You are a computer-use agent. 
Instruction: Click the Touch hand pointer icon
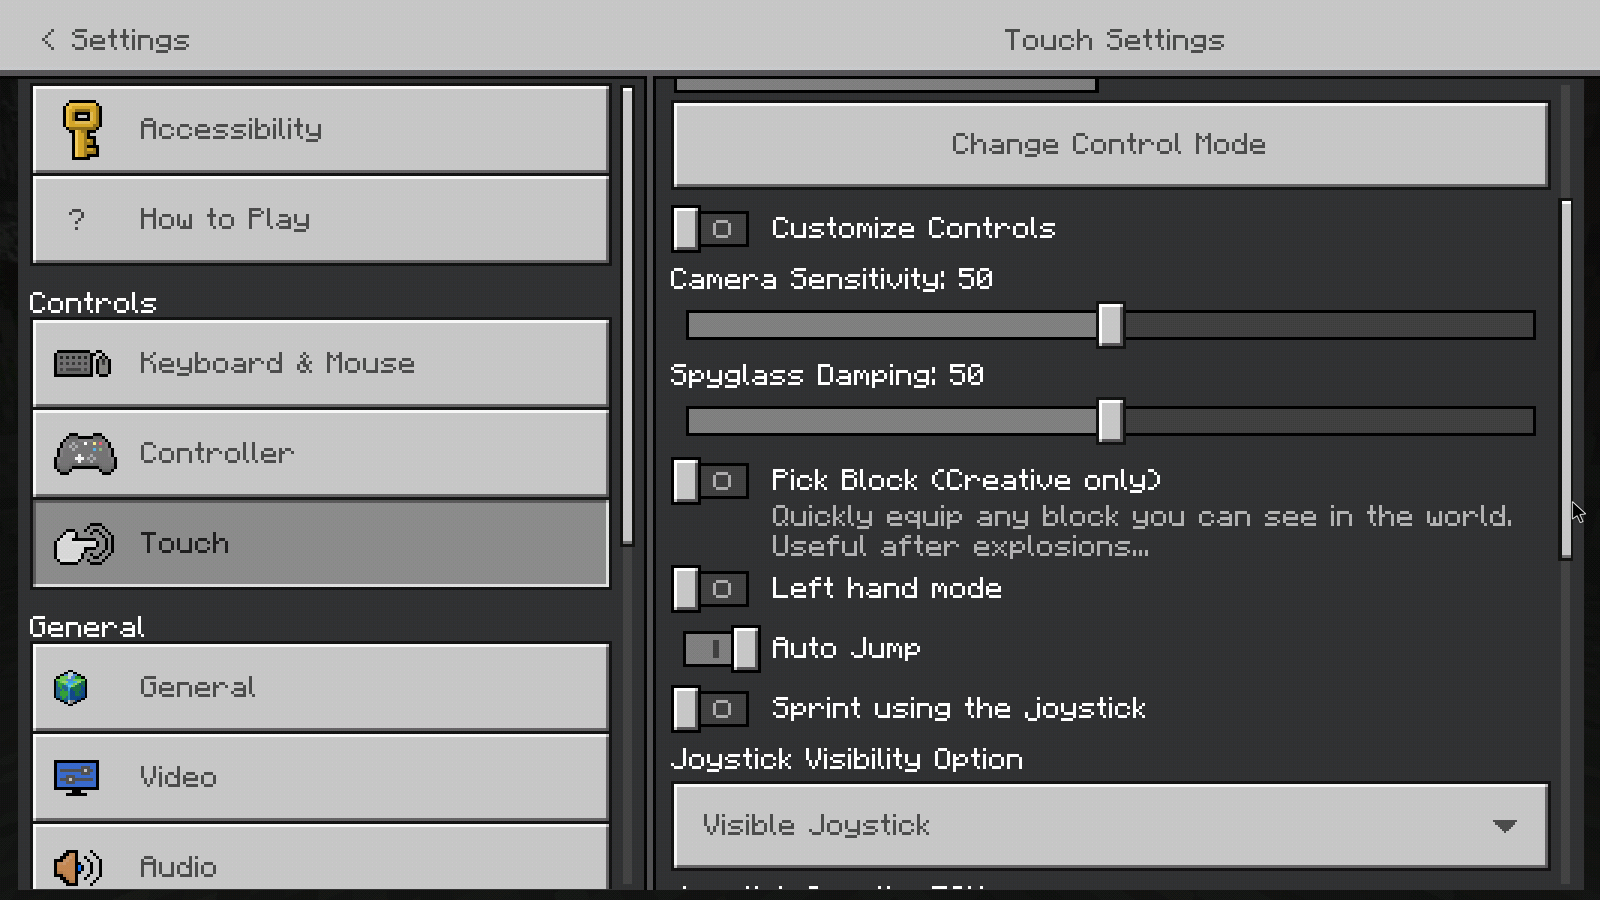coord(84,544)
